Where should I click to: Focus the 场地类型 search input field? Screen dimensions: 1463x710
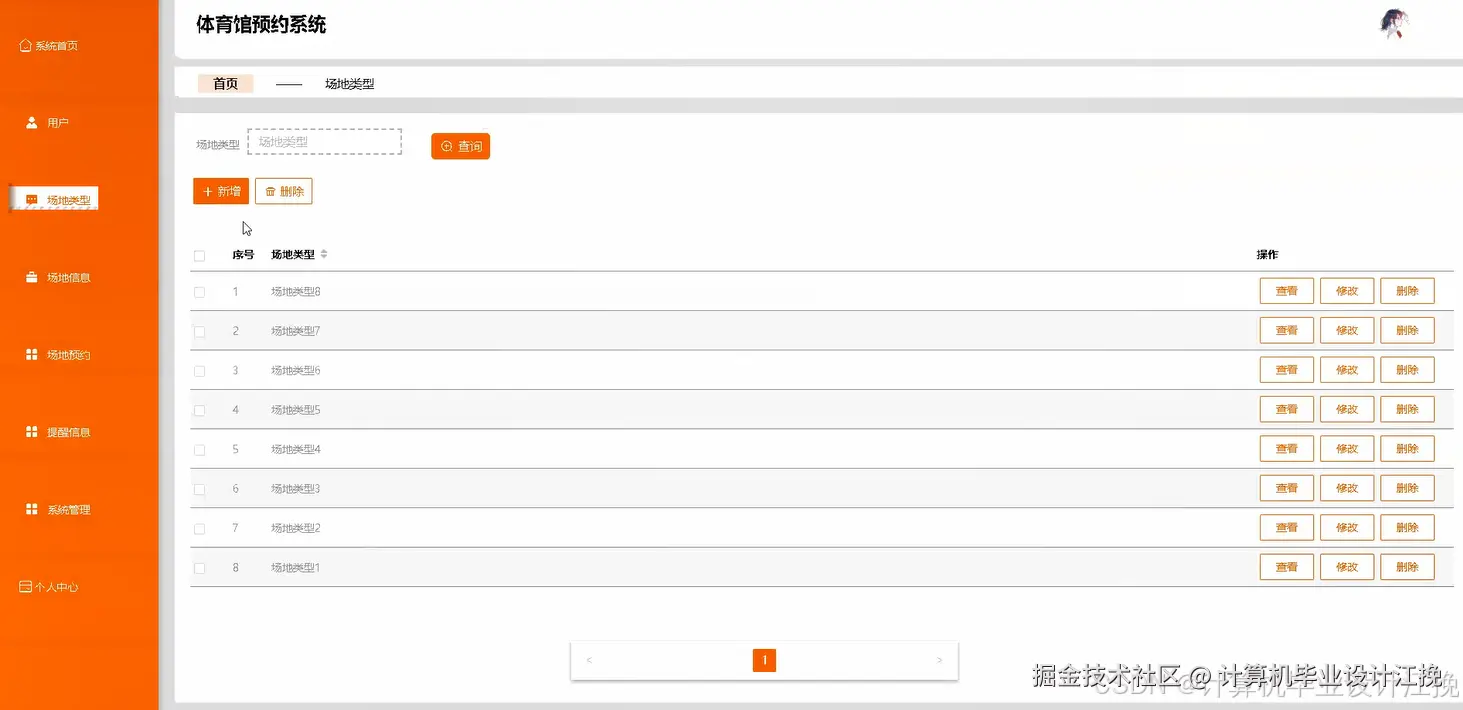324,142
